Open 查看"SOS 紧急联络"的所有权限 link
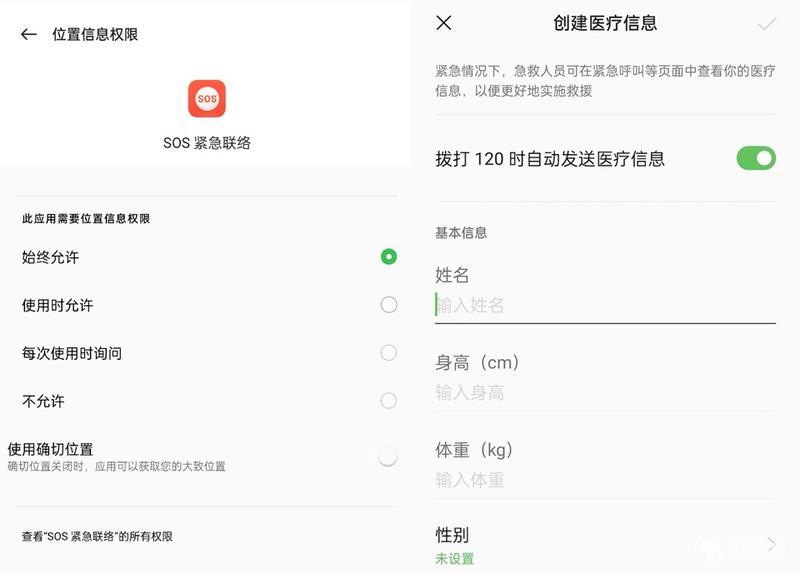Screen dimensions: 800x573 tap(97, 536)
